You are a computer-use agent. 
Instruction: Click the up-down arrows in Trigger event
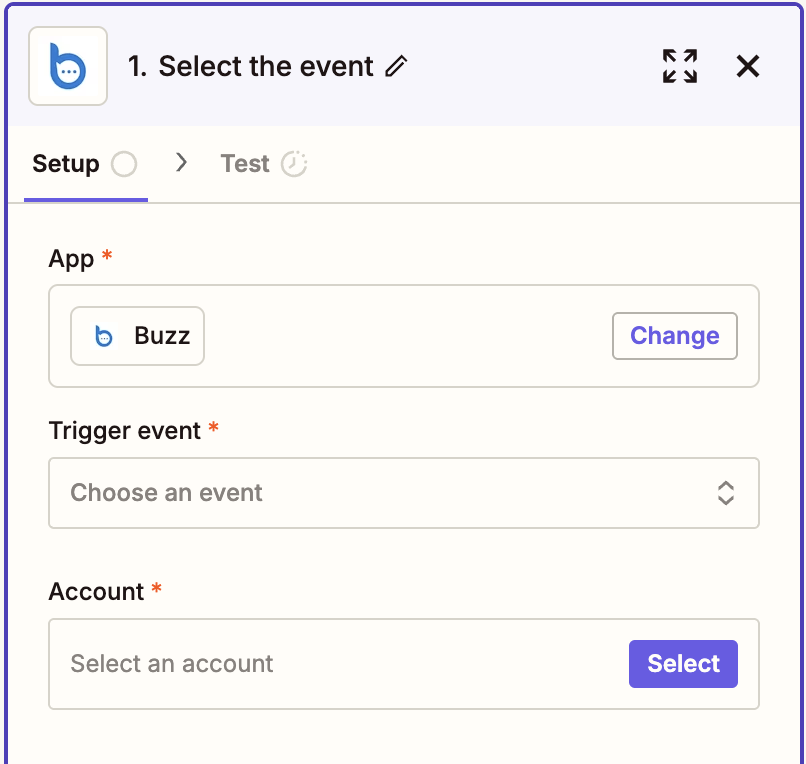[x=726, y=493]
